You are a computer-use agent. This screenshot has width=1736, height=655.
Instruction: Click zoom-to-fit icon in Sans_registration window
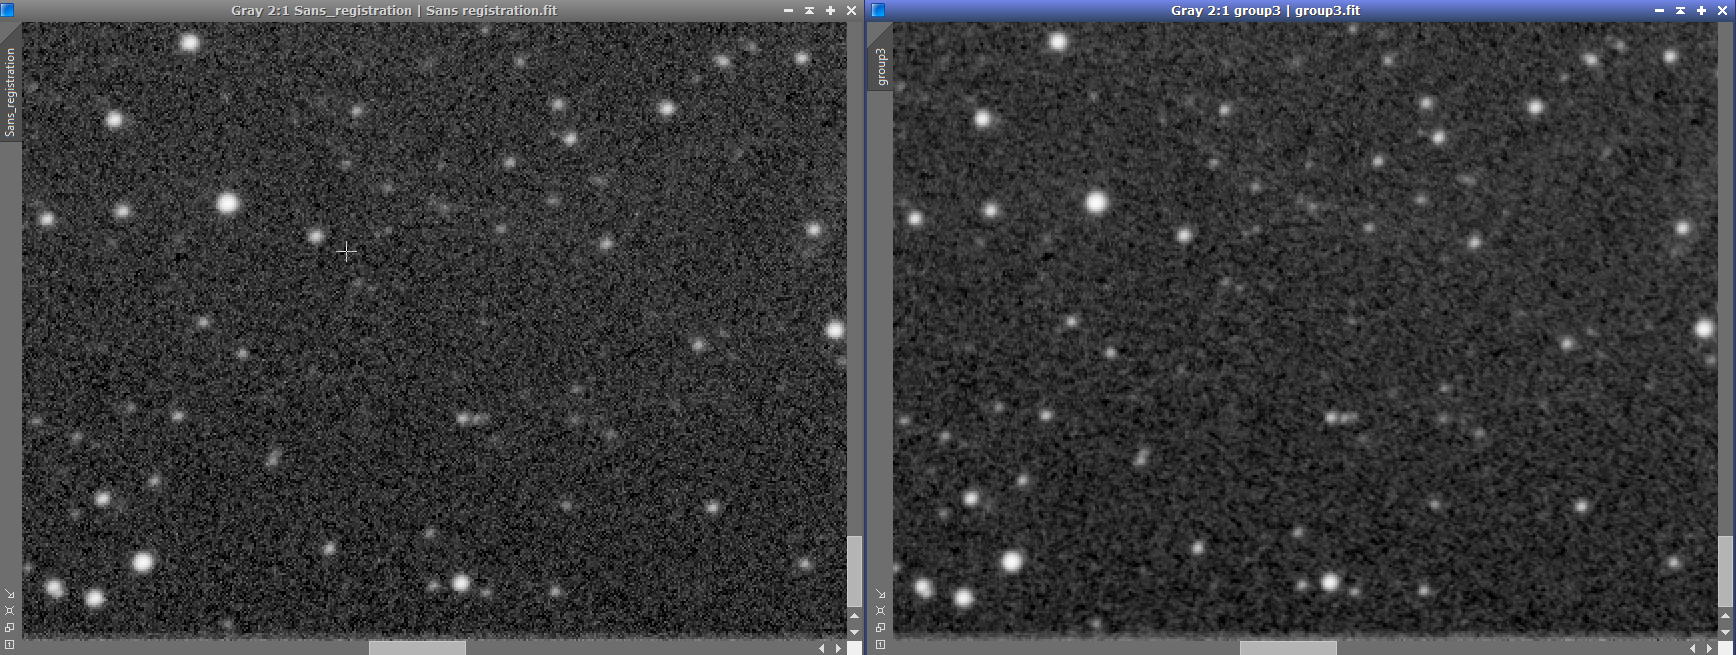pos(9,610)
